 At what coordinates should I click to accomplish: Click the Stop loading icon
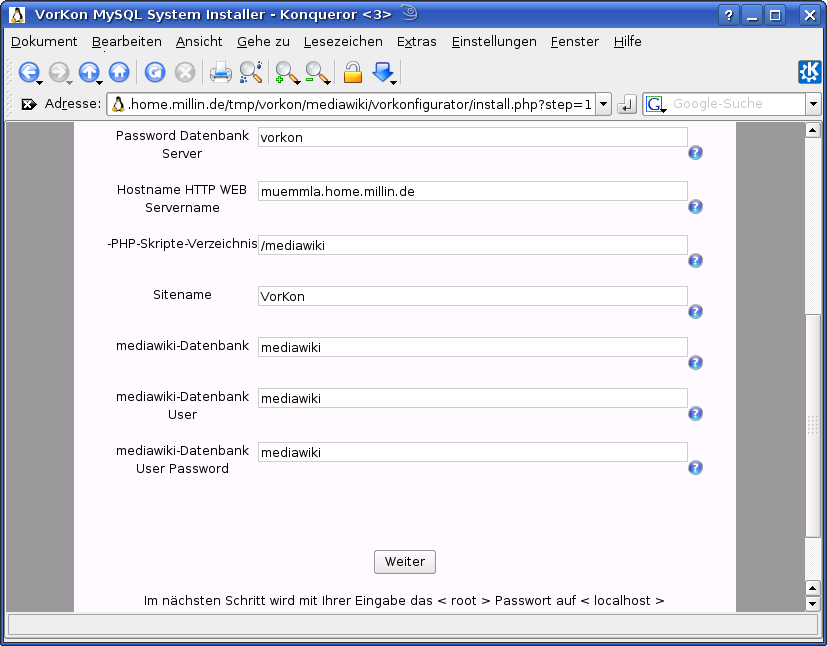(x=185, y=72)
